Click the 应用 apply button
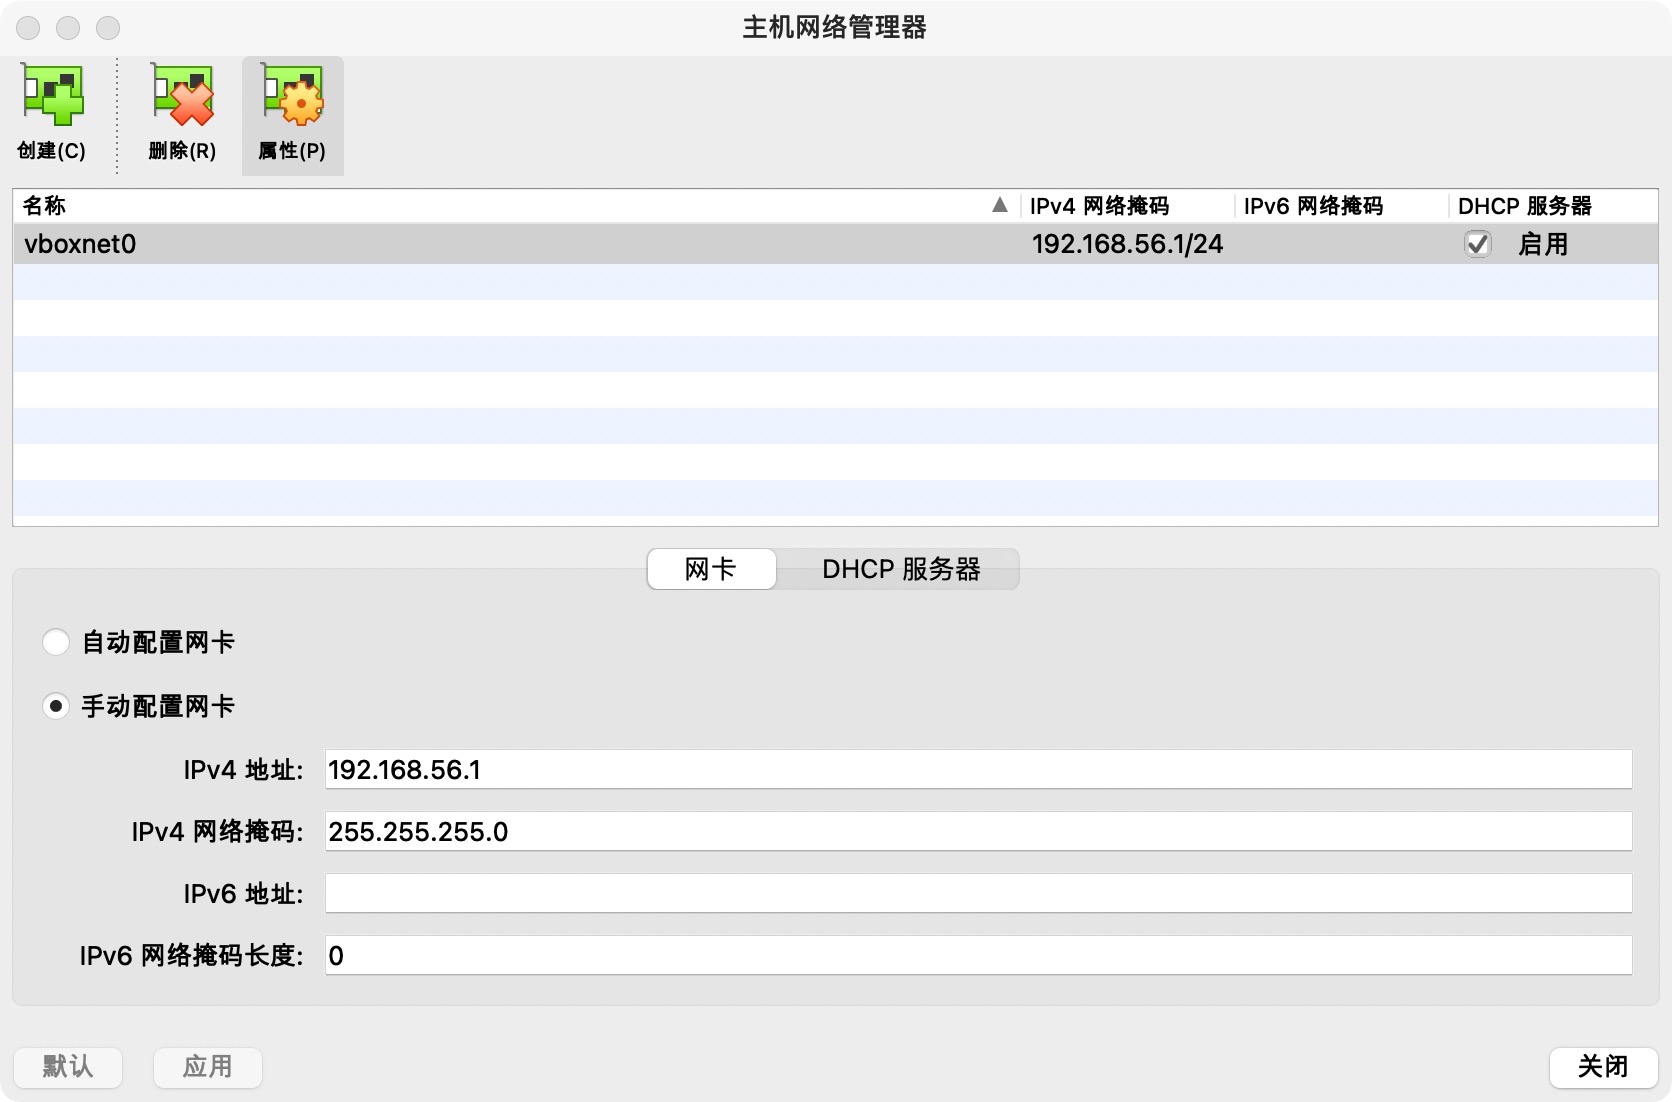This screenshot has width=1672, height=1102. pyautogui.click(x=208, y=1067)
